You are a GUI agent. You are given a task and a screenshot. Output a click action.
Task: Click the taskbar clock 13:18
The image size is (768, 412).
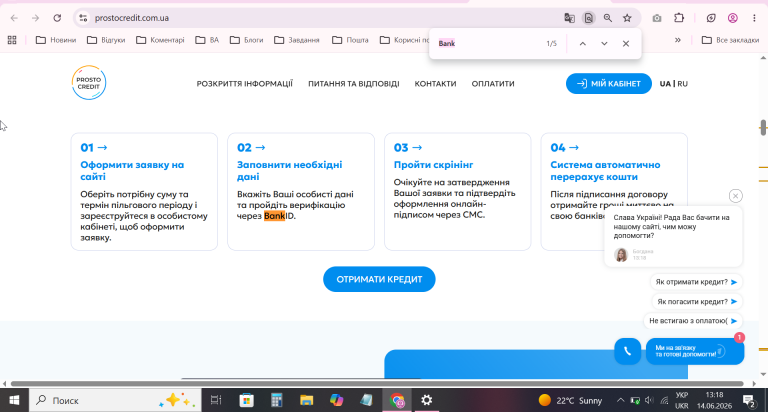715,395
